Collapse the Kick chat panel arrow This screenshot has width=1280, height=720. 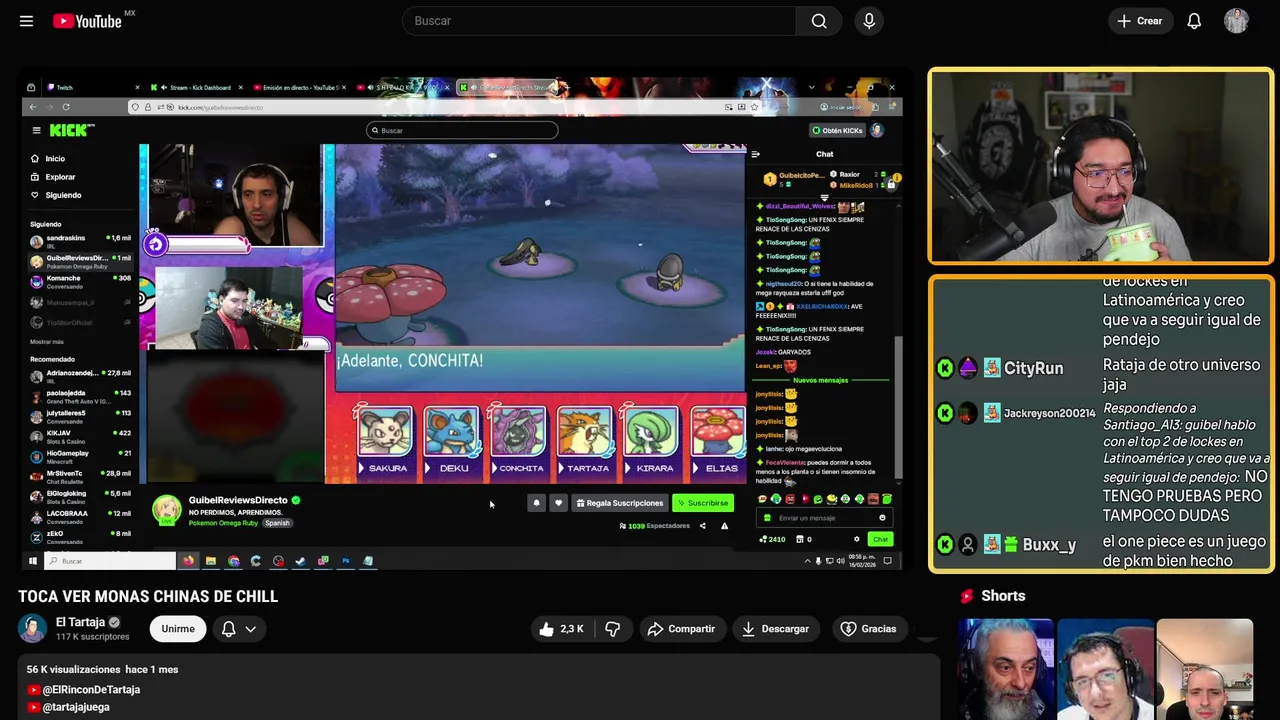(755, 154)
